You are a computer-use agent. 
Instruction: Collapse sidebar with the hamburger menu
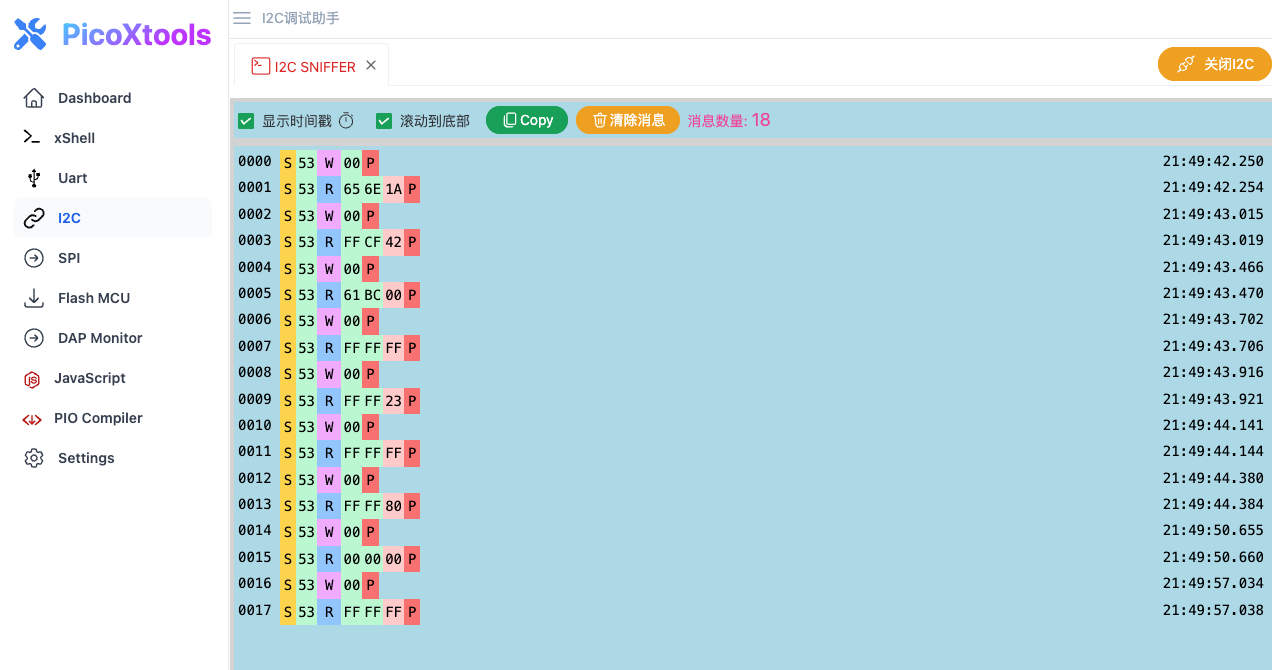click(242, 18)
